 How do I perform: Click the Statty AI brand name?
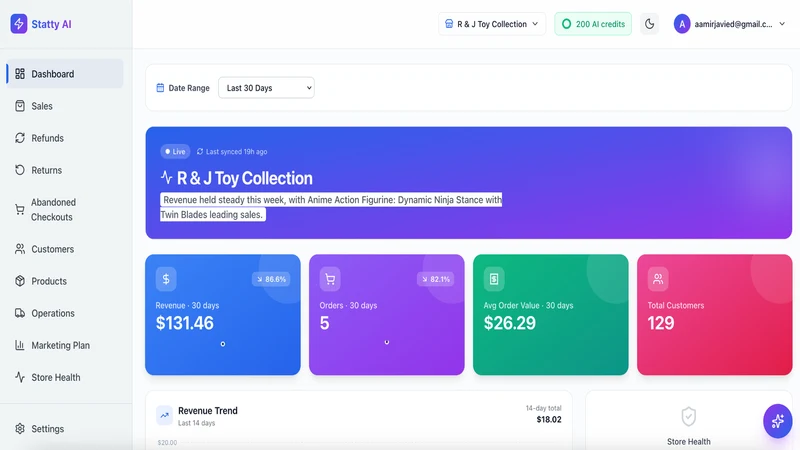point(52,24)
